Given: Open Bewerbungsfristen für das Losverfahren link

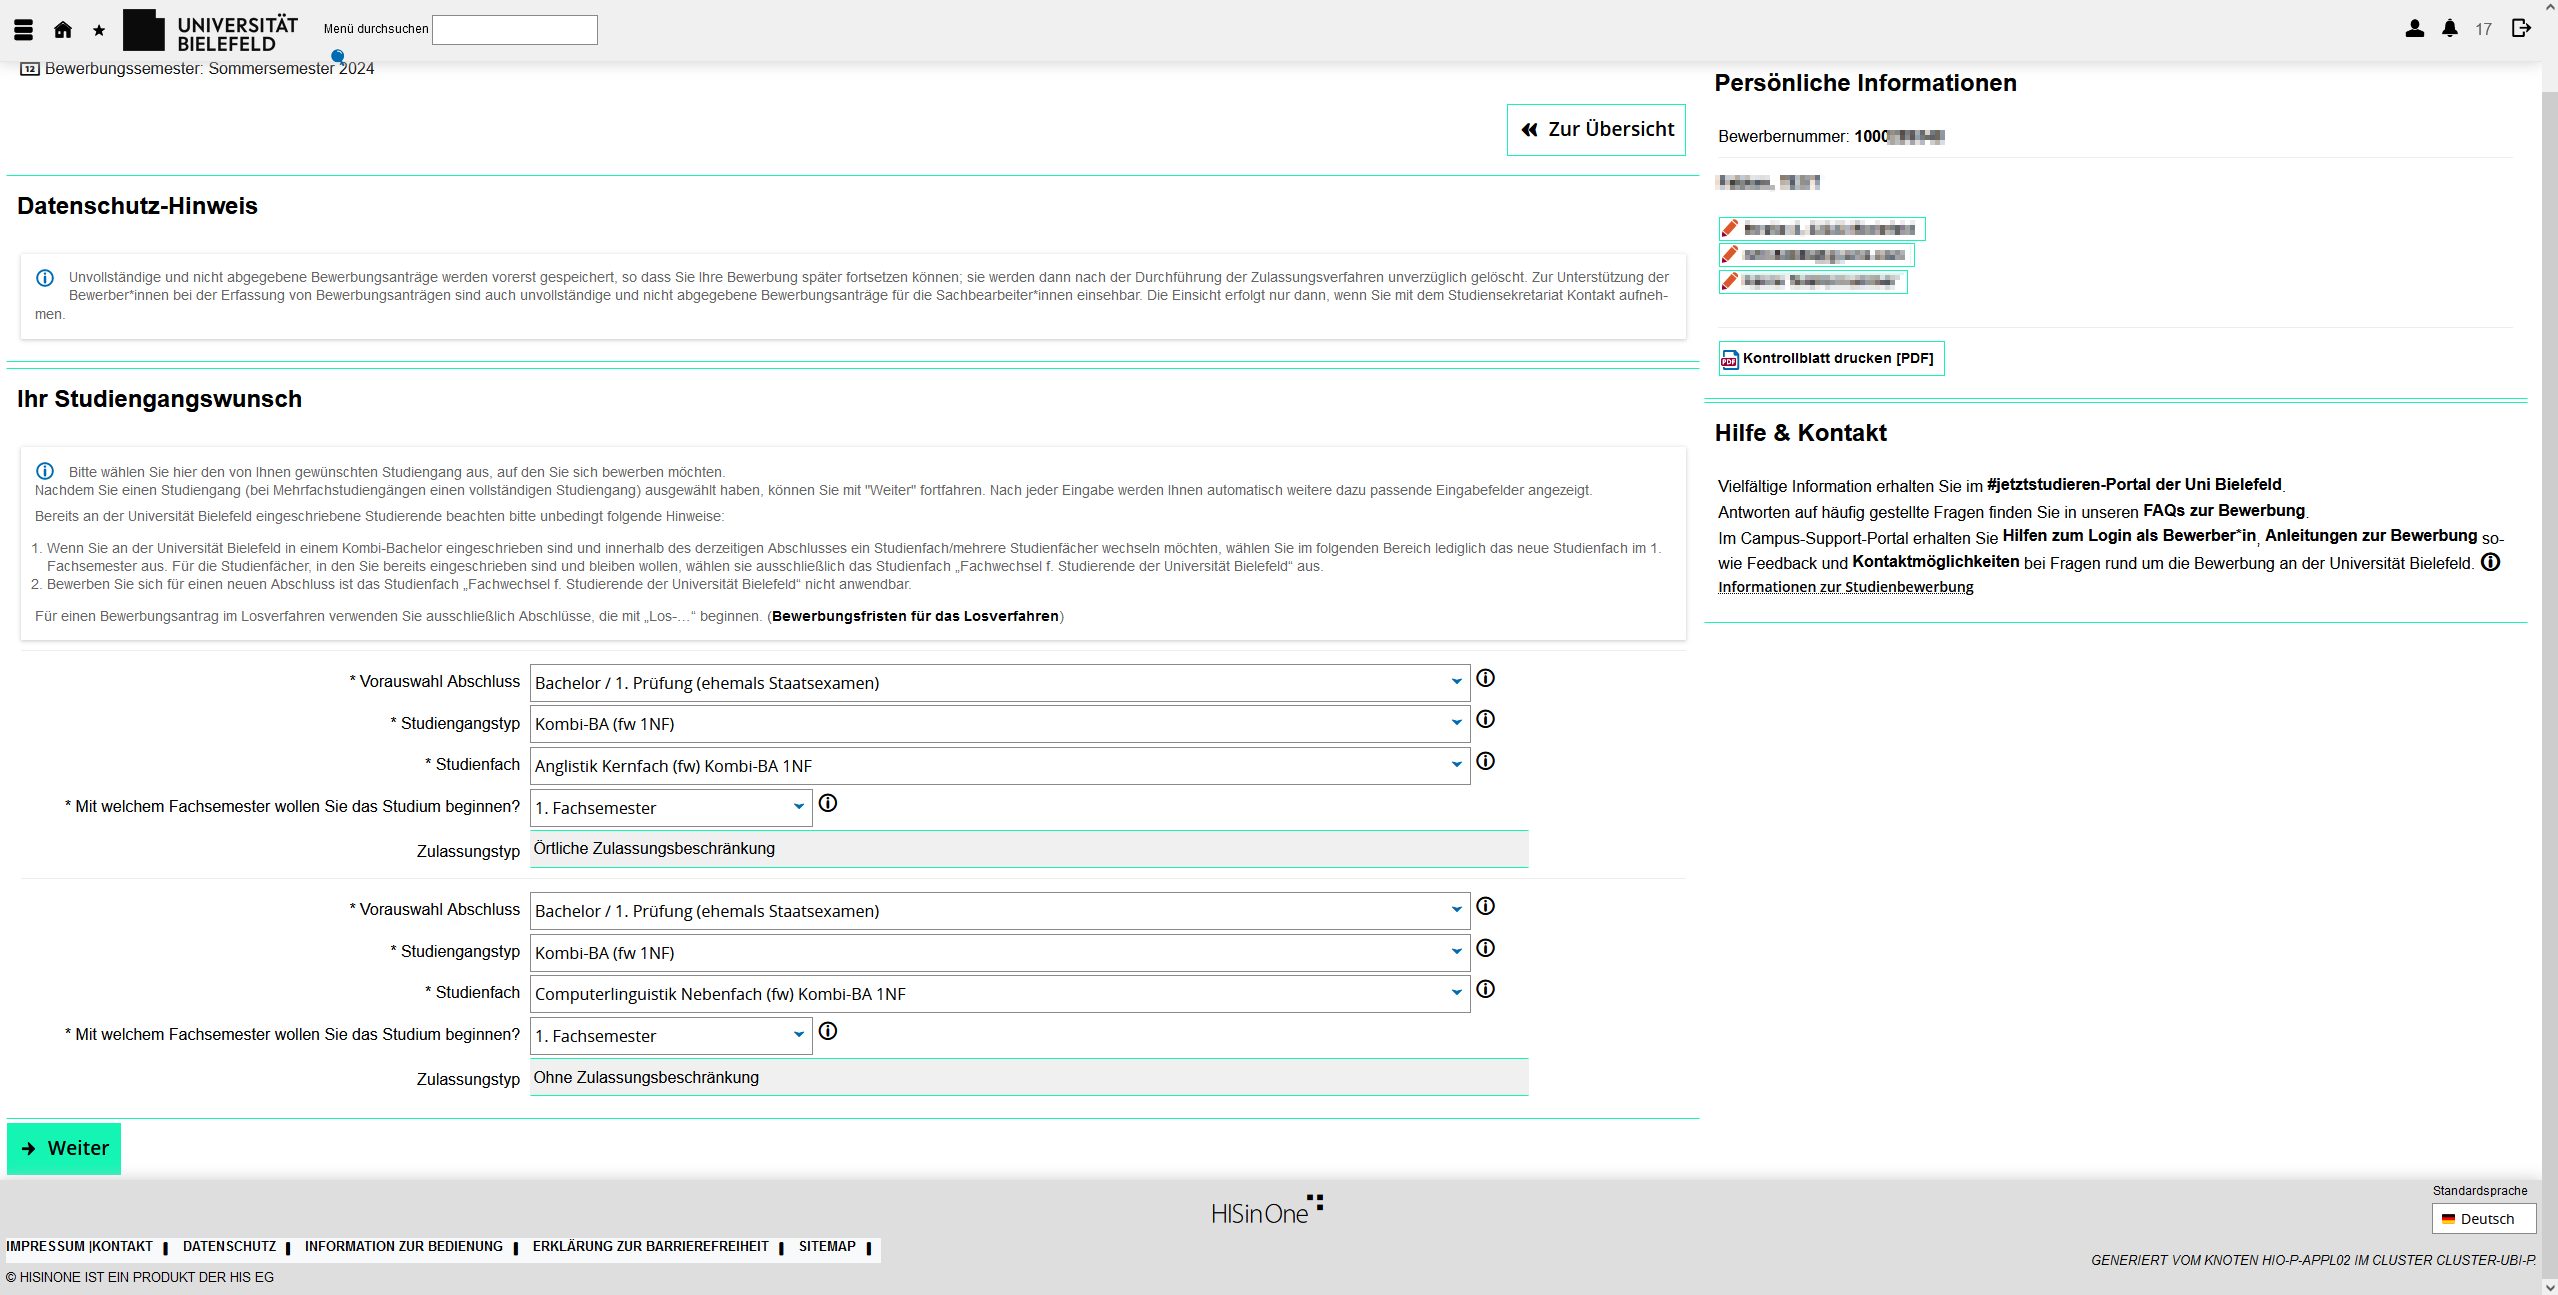Looking at the screenshot, I should (x=915, y=616).
